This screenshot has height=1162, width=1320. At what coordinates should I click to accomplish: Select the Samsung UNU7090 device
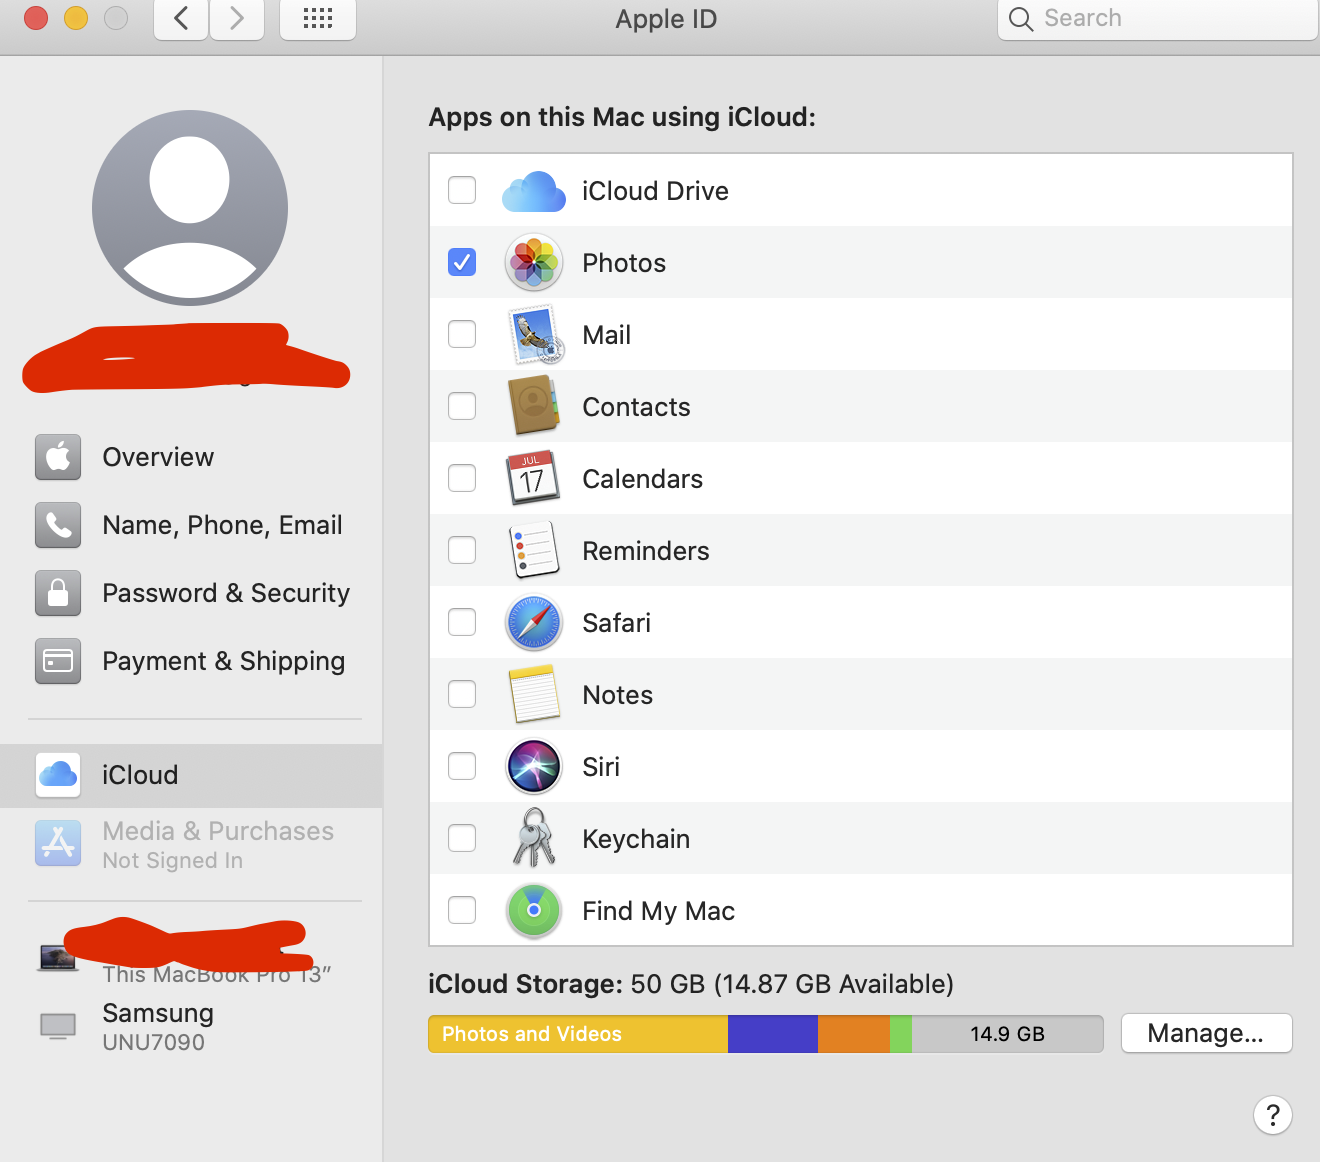[x=191, y=1026]
